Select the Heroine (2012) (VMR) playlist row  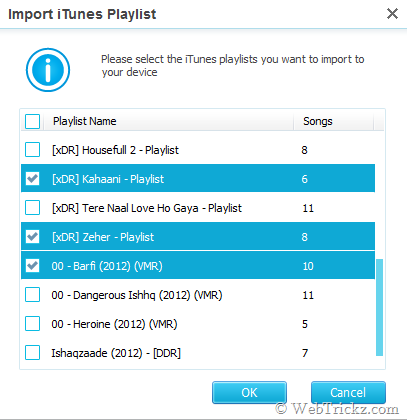click(x=198, y=324)
